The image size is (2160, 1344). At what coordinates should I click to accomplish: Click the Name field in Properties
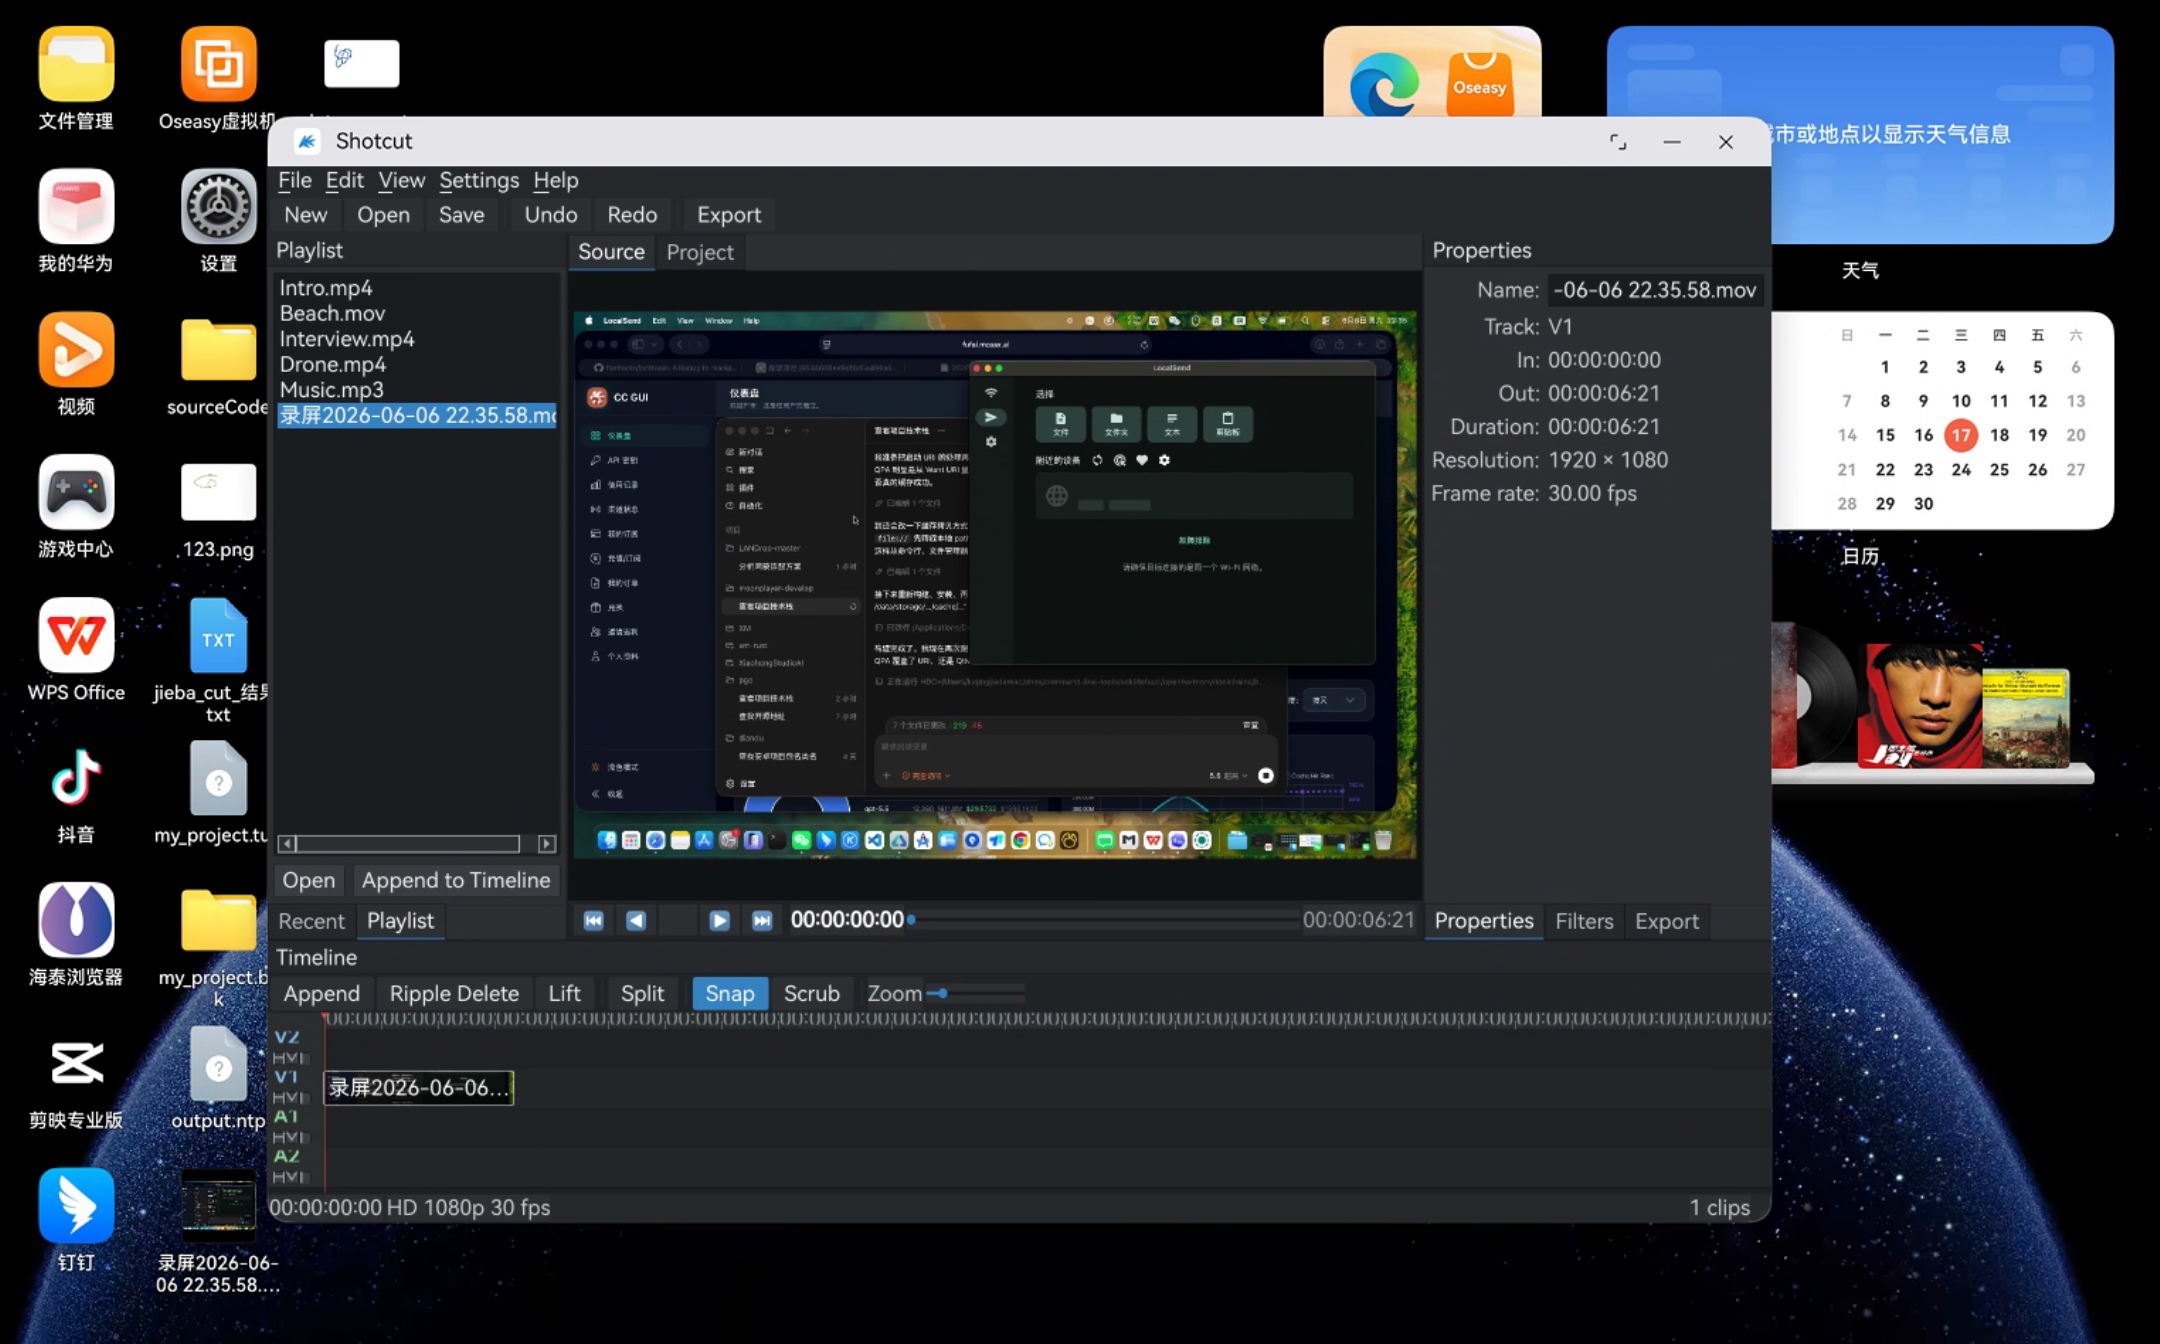pos(1655,290)
